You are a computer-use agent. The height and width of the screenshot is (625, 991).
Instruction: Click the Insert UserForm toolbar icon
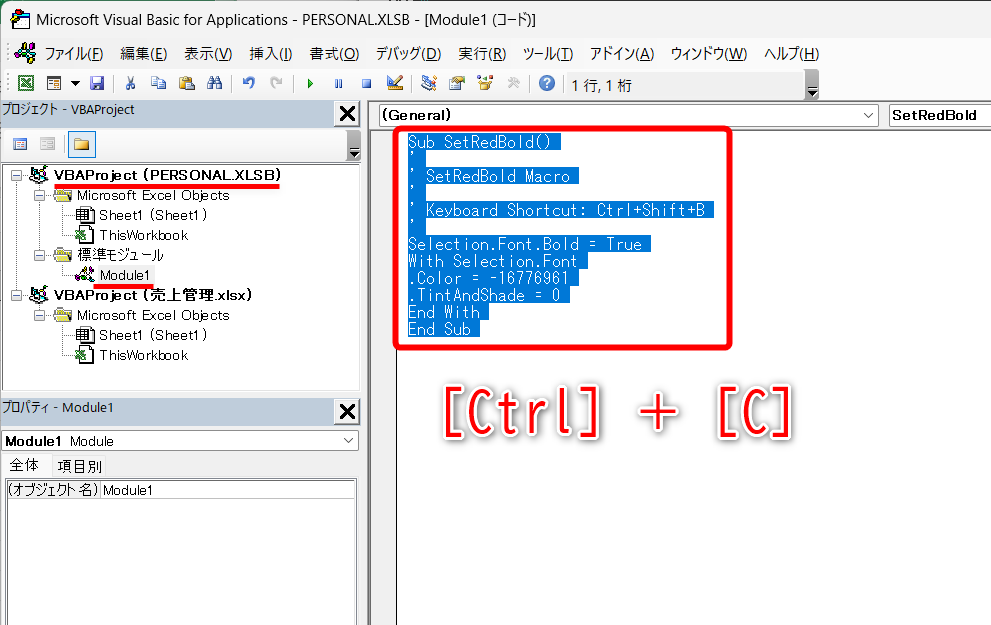[54, 83]
